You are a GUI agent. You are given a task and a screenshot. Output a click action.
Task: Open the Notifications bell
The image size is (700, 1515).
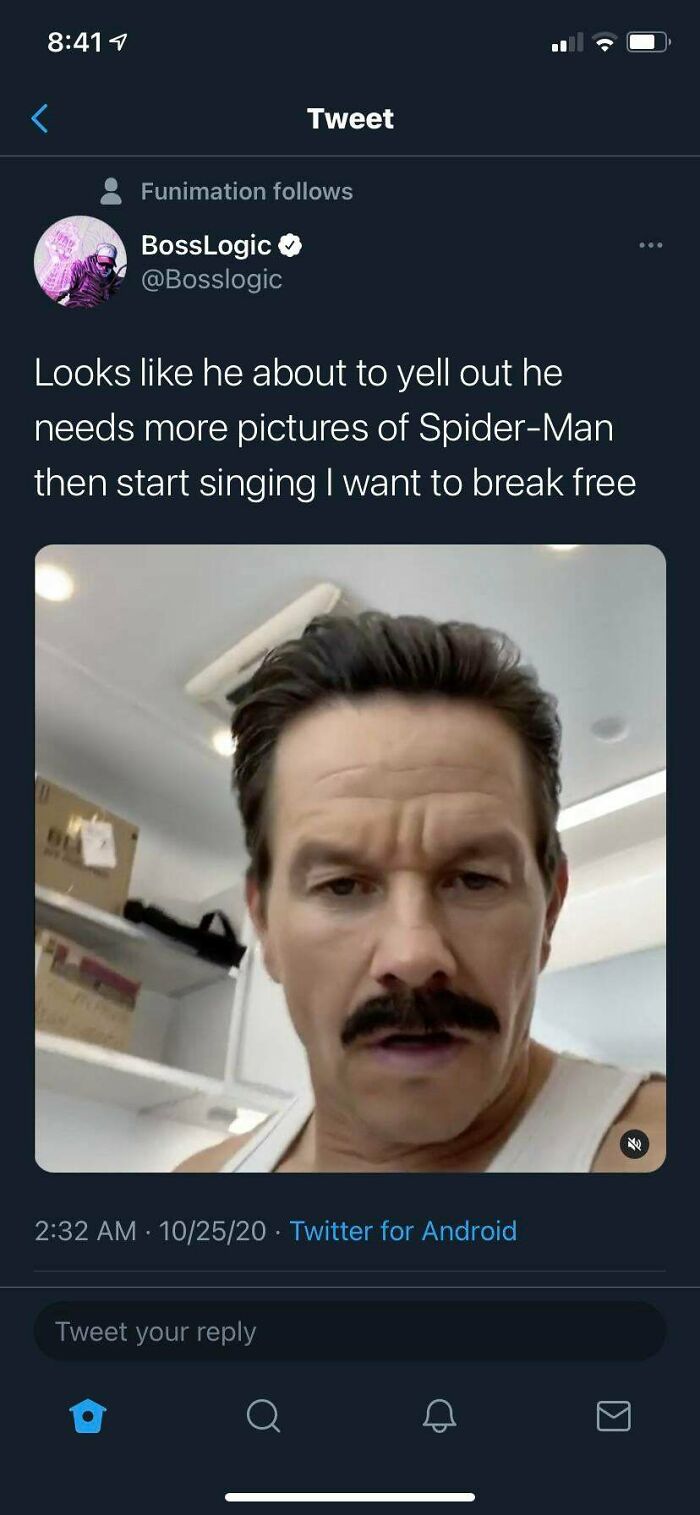[x=438, y=1416]
